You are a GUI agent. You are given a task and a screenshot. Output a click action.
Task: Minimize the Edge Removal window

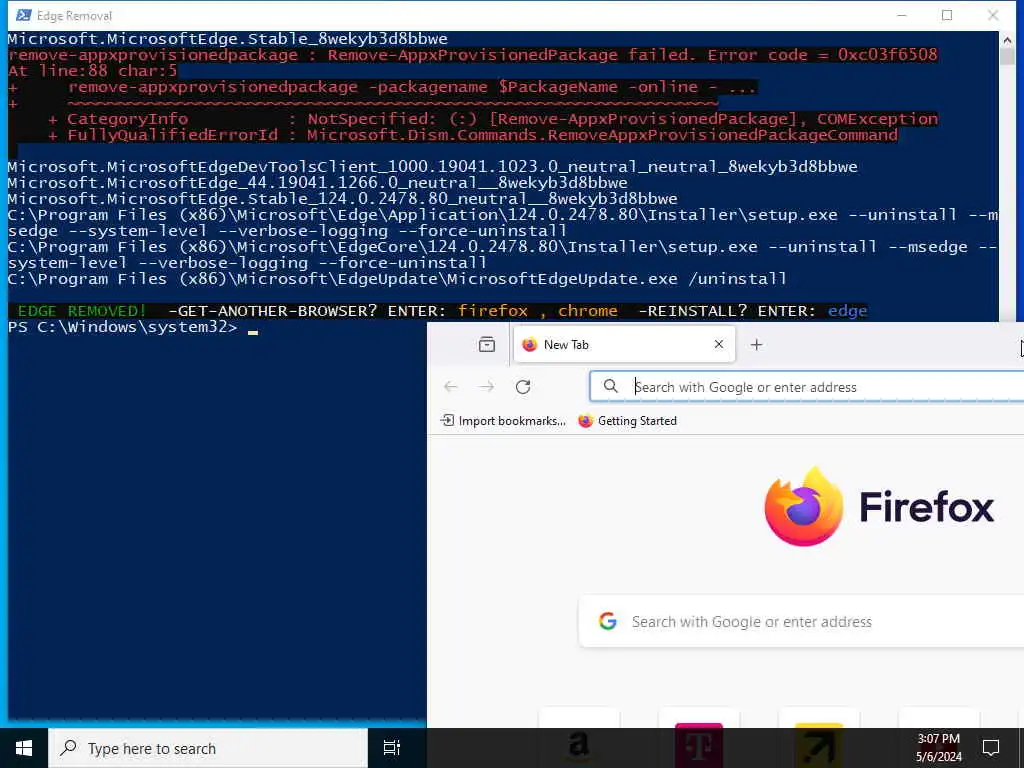point(902,15)
